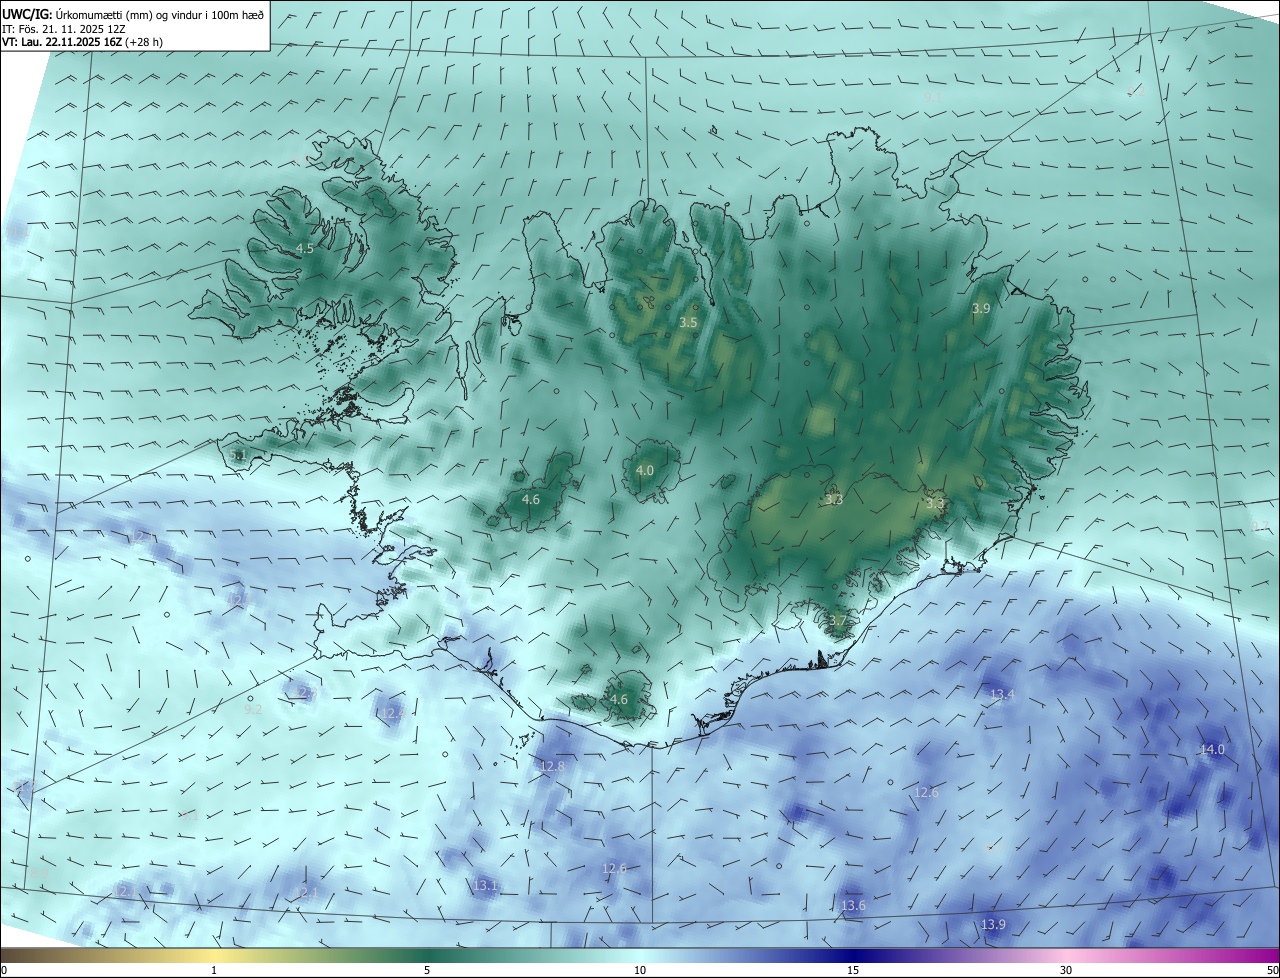Click the 14.0 value in the dark blue area

pyautogui.click(x=1212, y=749)
